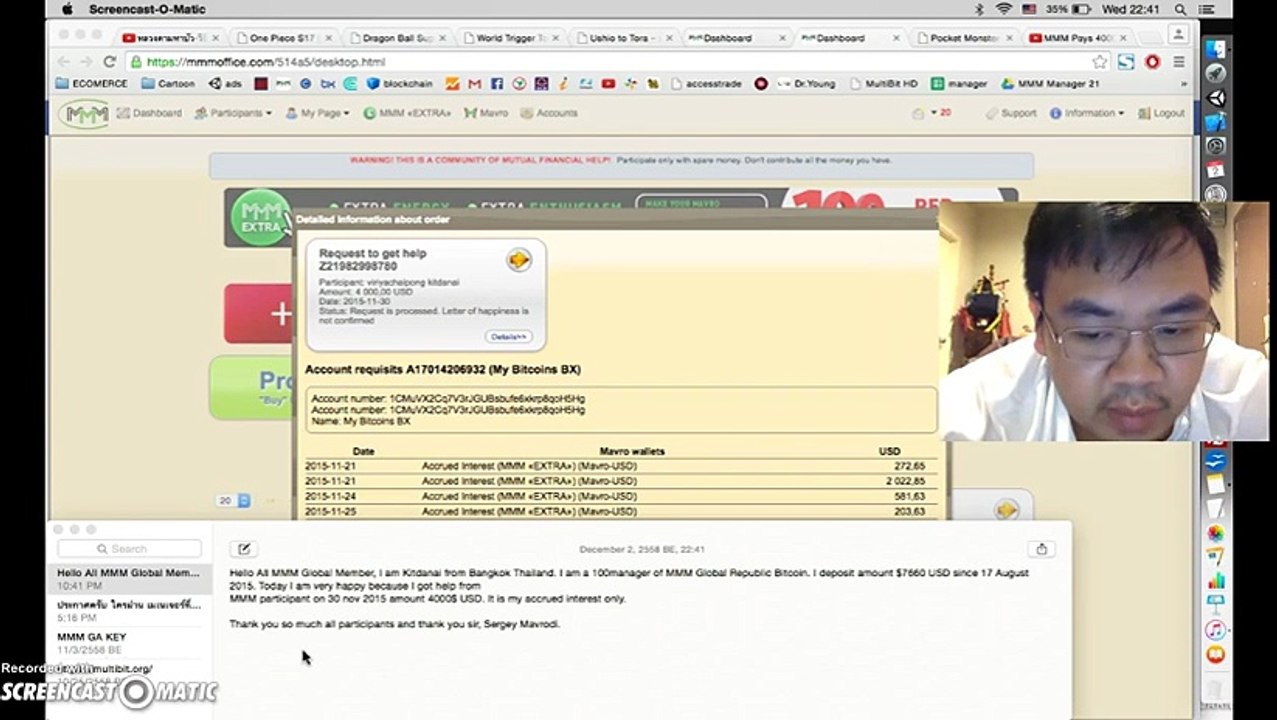Switch to the Dragon Ball Super tab
Screen dimensions: 1277x720
tap(397, 38)
